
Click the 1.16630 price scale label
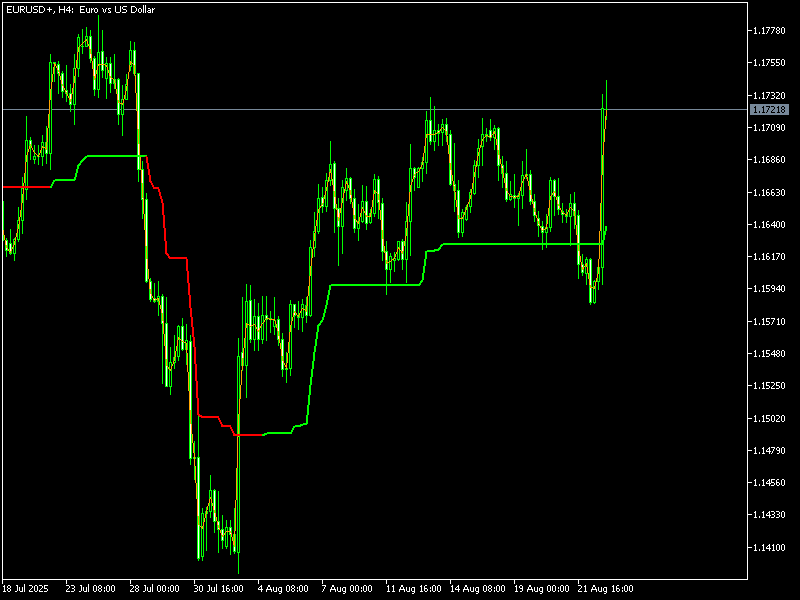point(769,193)
